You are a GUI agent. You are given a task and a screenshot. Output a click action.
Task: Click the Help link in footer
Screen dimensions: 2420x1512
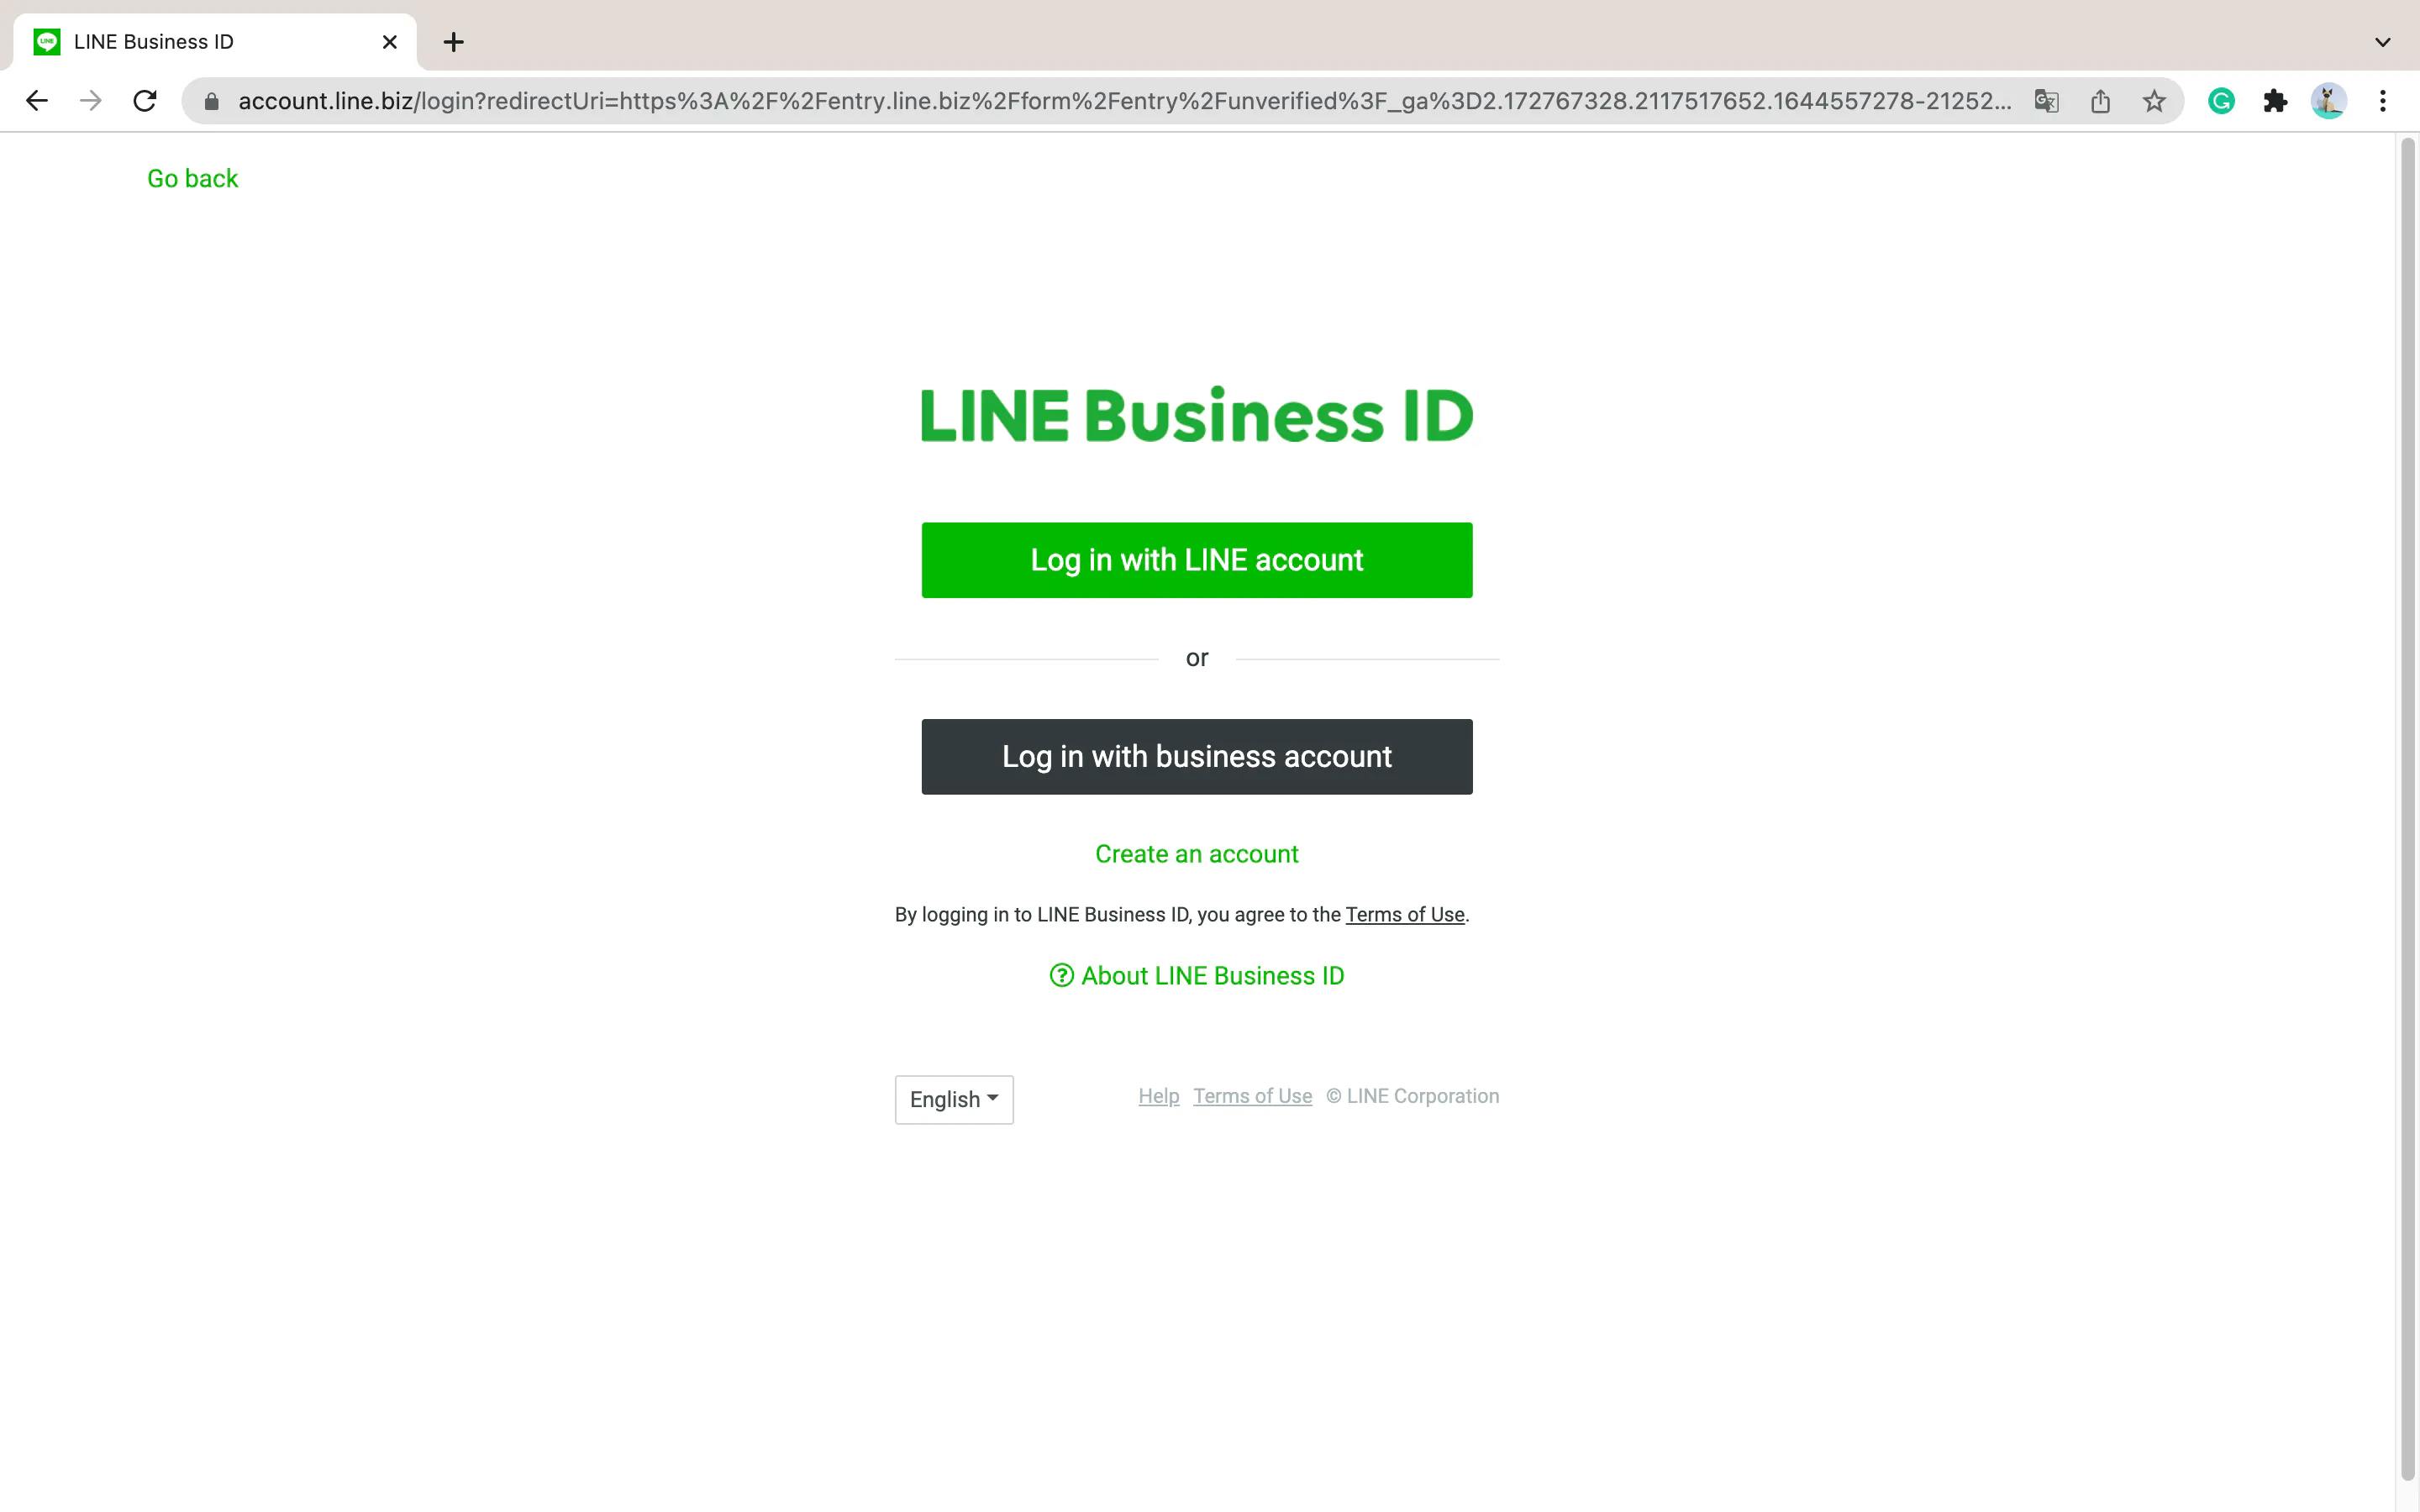[x=1159, y=1095]
